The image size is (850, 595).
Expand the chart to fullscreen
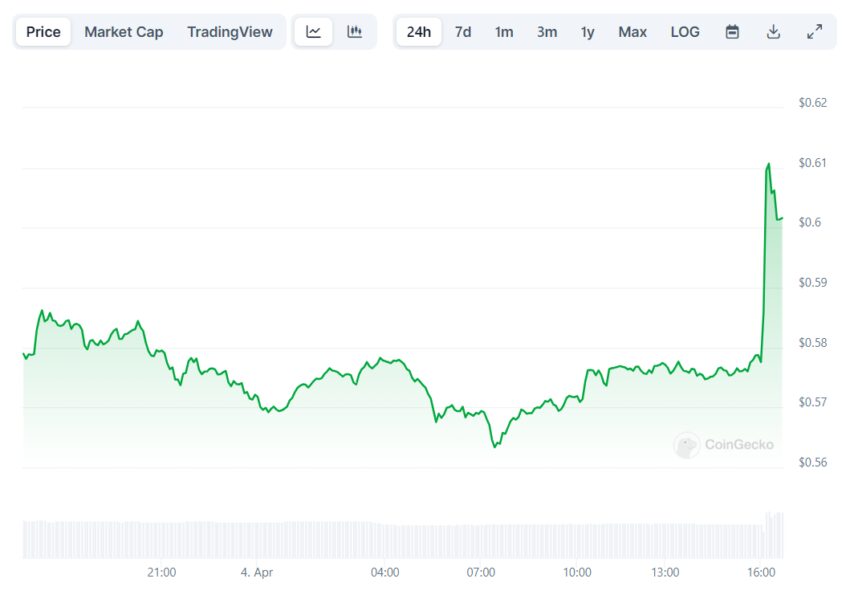[x=814, y=32]
